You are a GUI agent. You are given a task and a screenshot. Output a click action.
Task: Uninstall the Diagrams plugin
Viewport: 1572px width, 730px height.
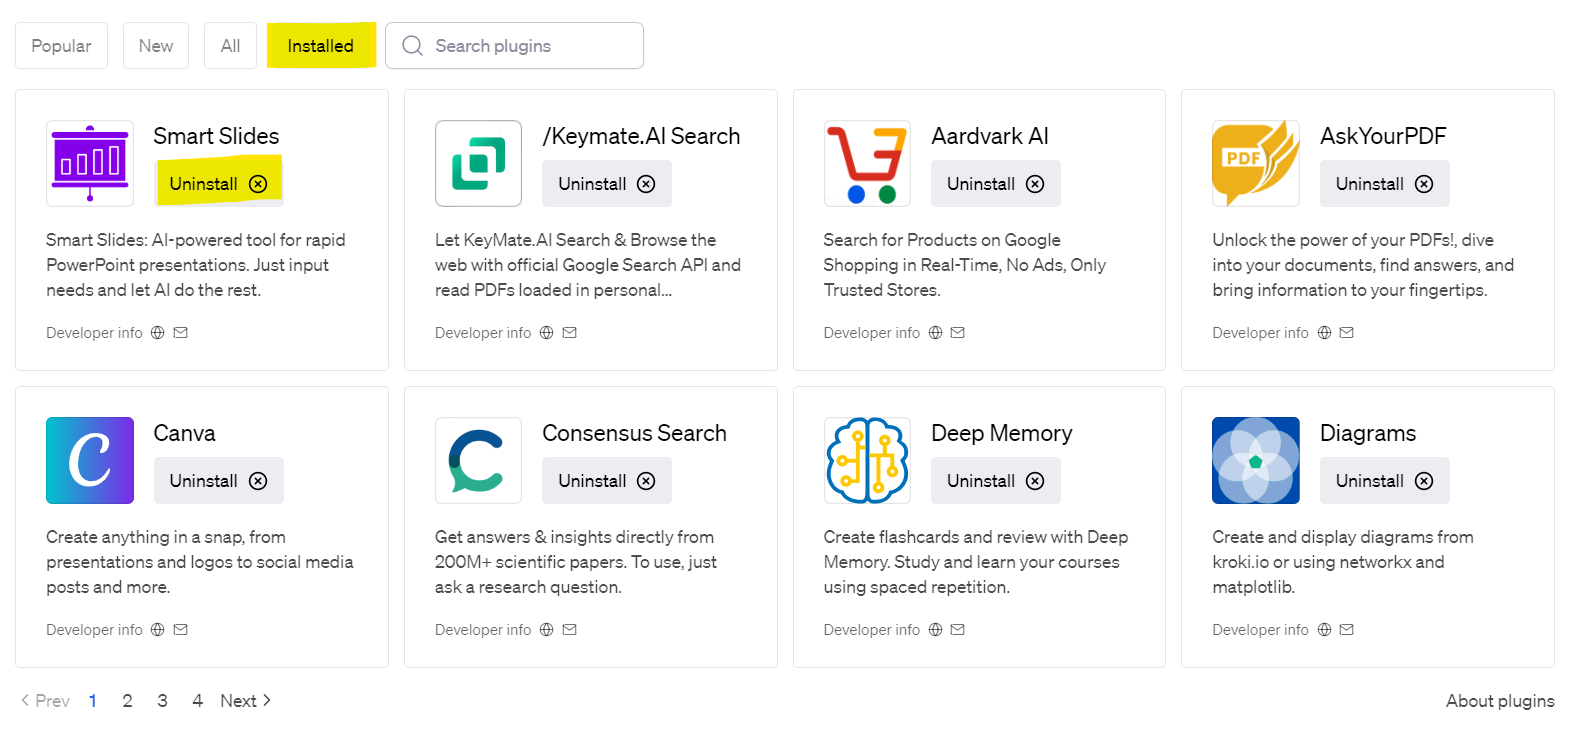tap(1385, 481)
